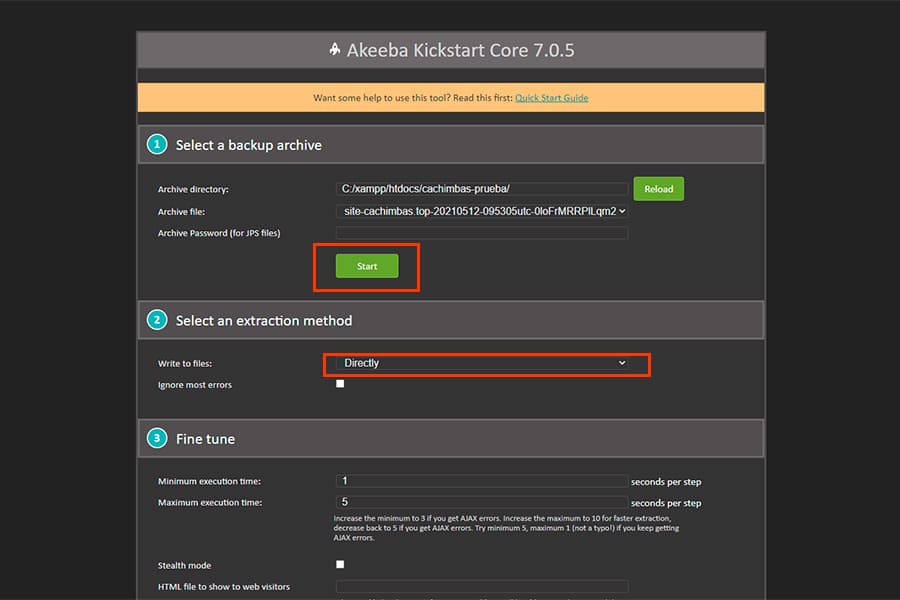Click the "Ignore most errors" label

point(195,385)
